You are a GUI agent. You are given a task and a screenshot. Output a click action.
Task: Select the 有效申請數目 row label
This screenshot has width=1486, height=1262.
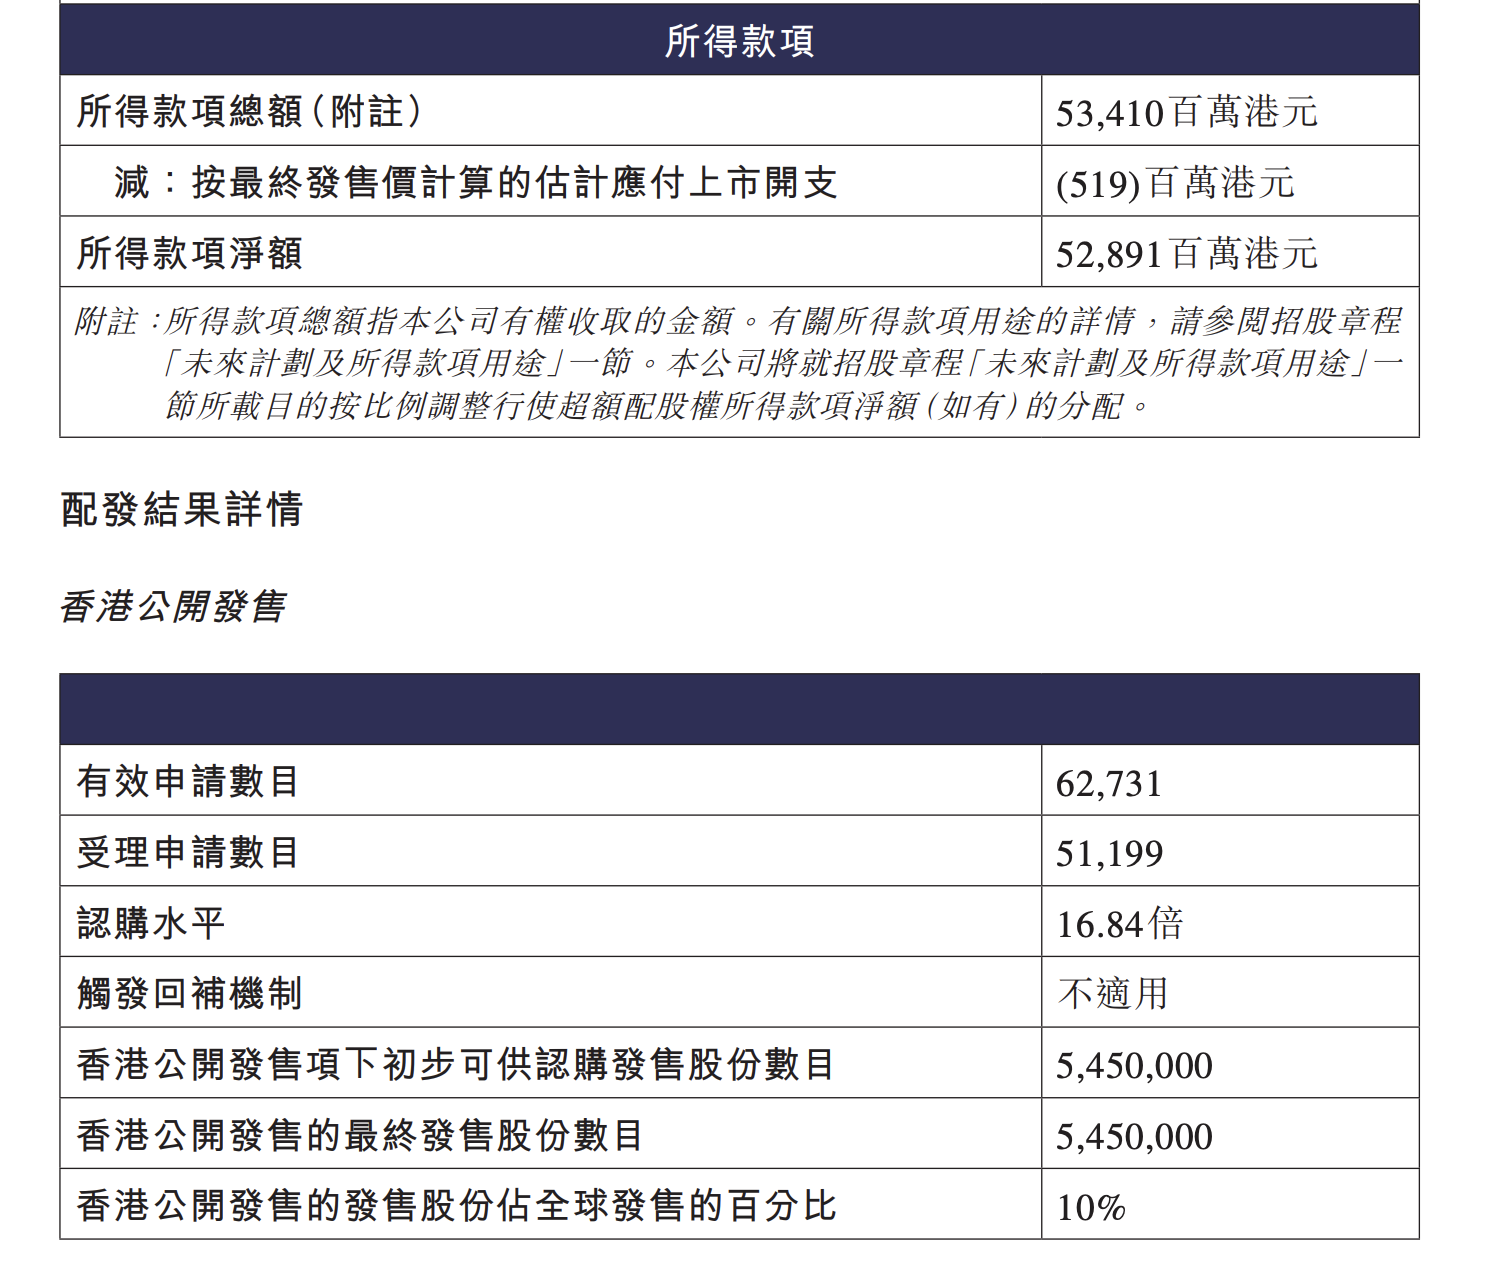point(188,781)
